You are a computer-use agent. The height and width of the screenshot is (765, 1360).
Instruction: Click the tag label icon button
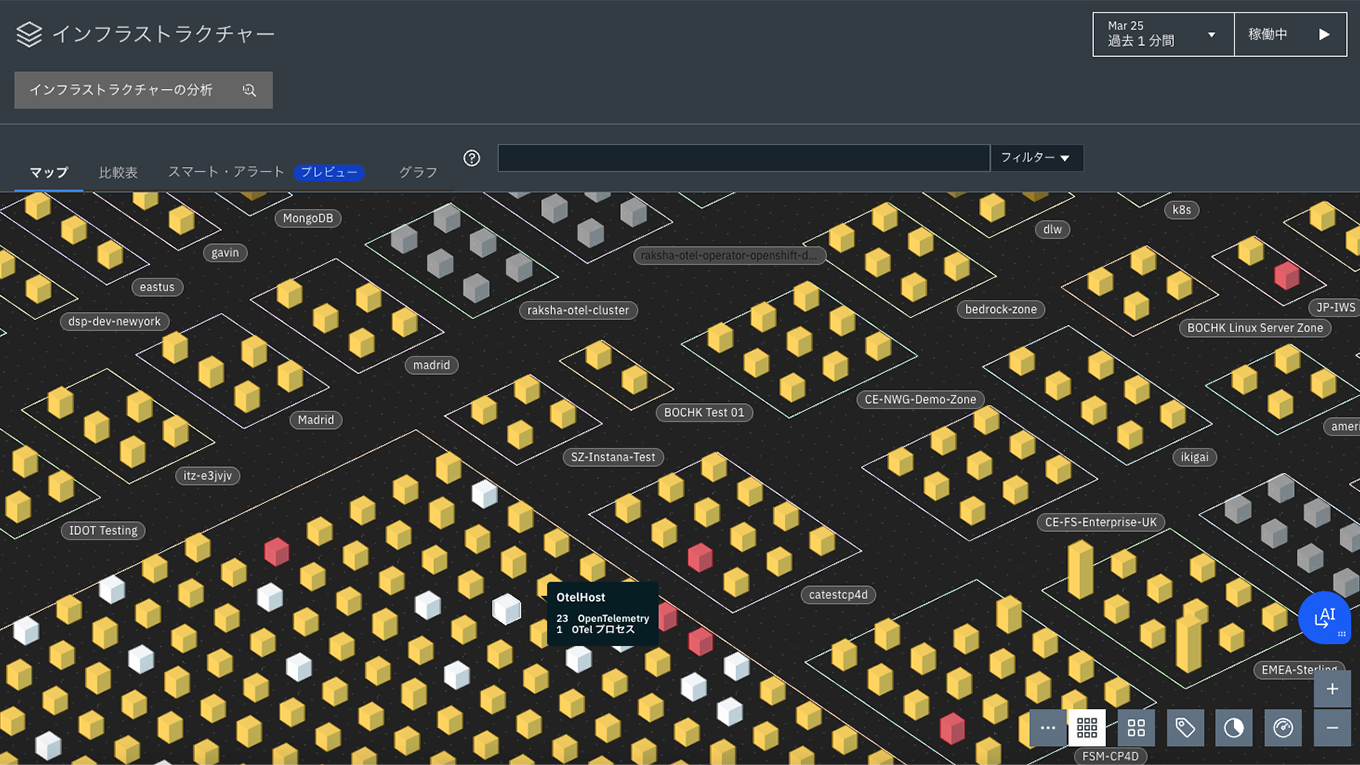coord(1185,728)
